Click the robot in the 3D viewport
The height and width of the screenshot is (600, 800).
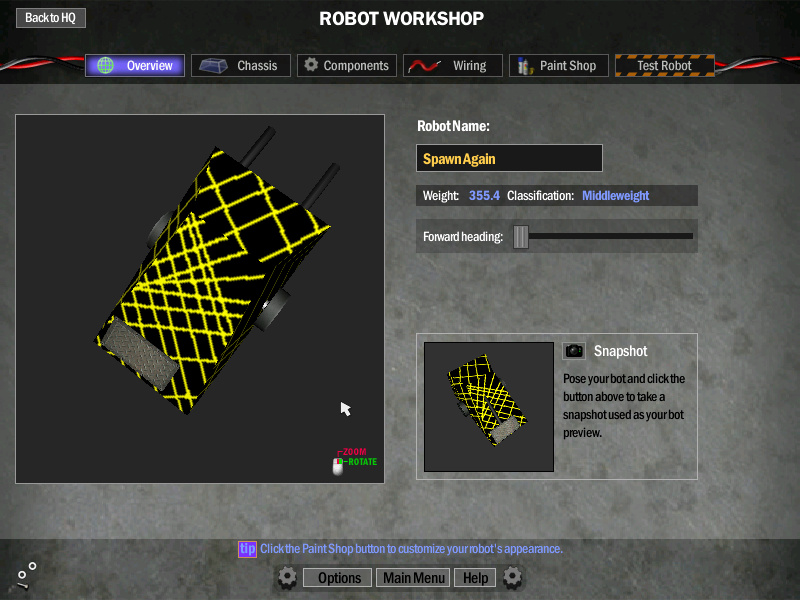[x=214, y=270]
